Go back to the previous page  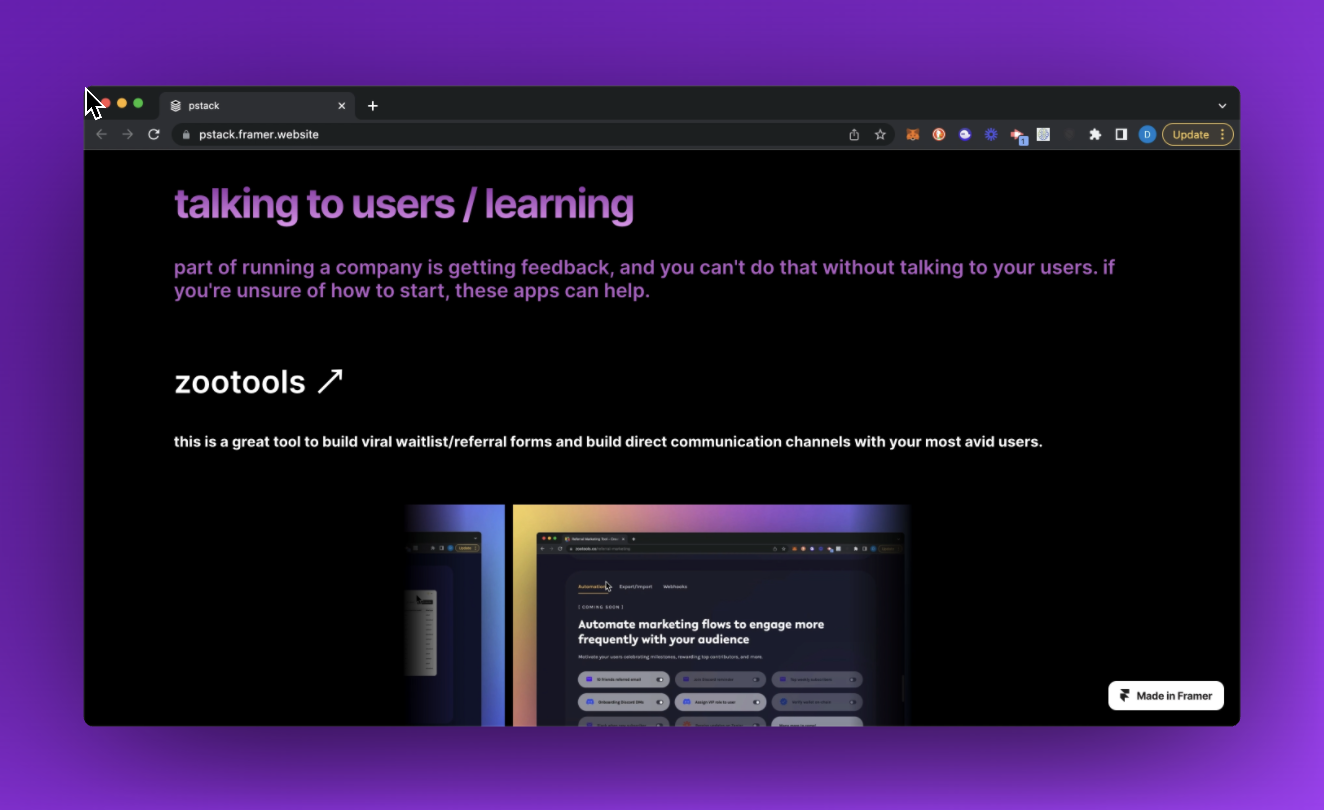click(x=101, y=134)
